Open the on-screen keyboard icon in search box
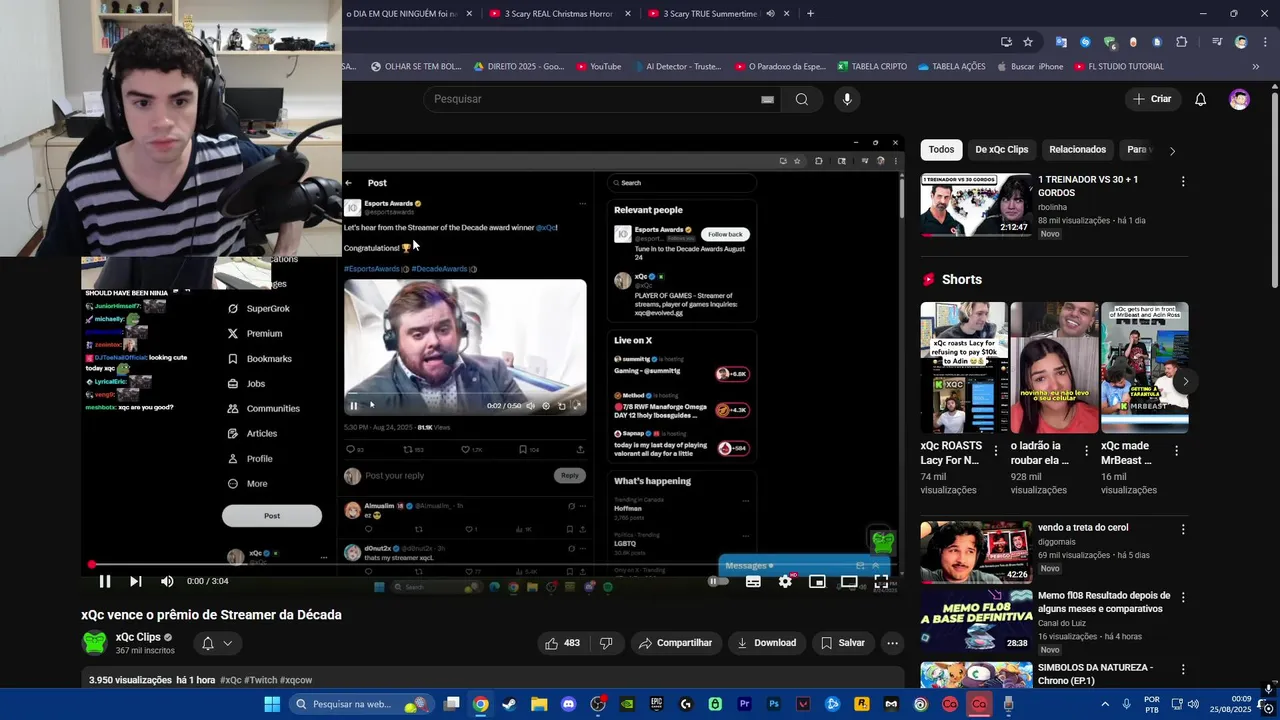The image size is (1280, 720). pyautogui.click(x=767, y=99)
